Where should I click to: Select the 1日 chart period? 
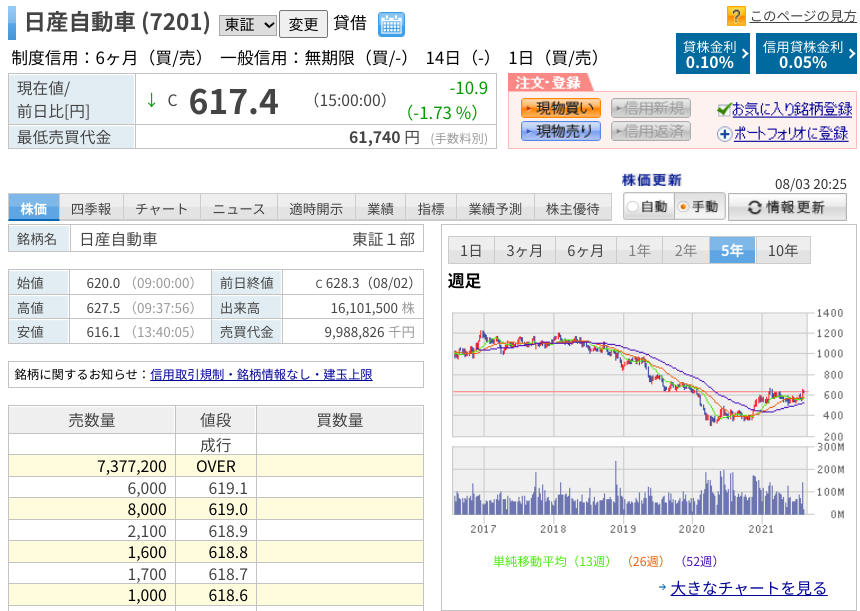click(471, 251)
